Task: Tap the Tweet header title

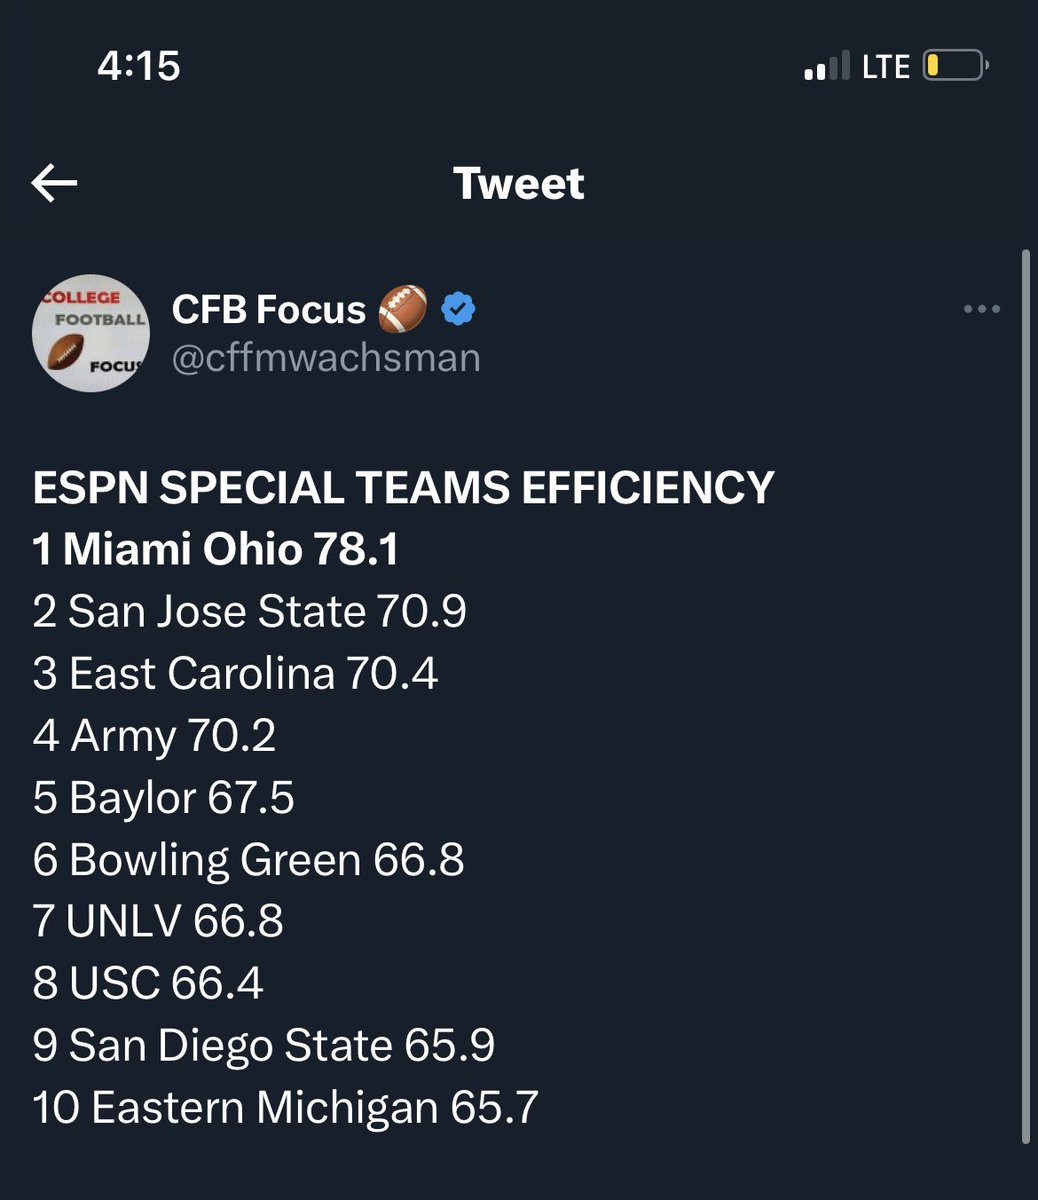Action: click(x=518, y=184)
